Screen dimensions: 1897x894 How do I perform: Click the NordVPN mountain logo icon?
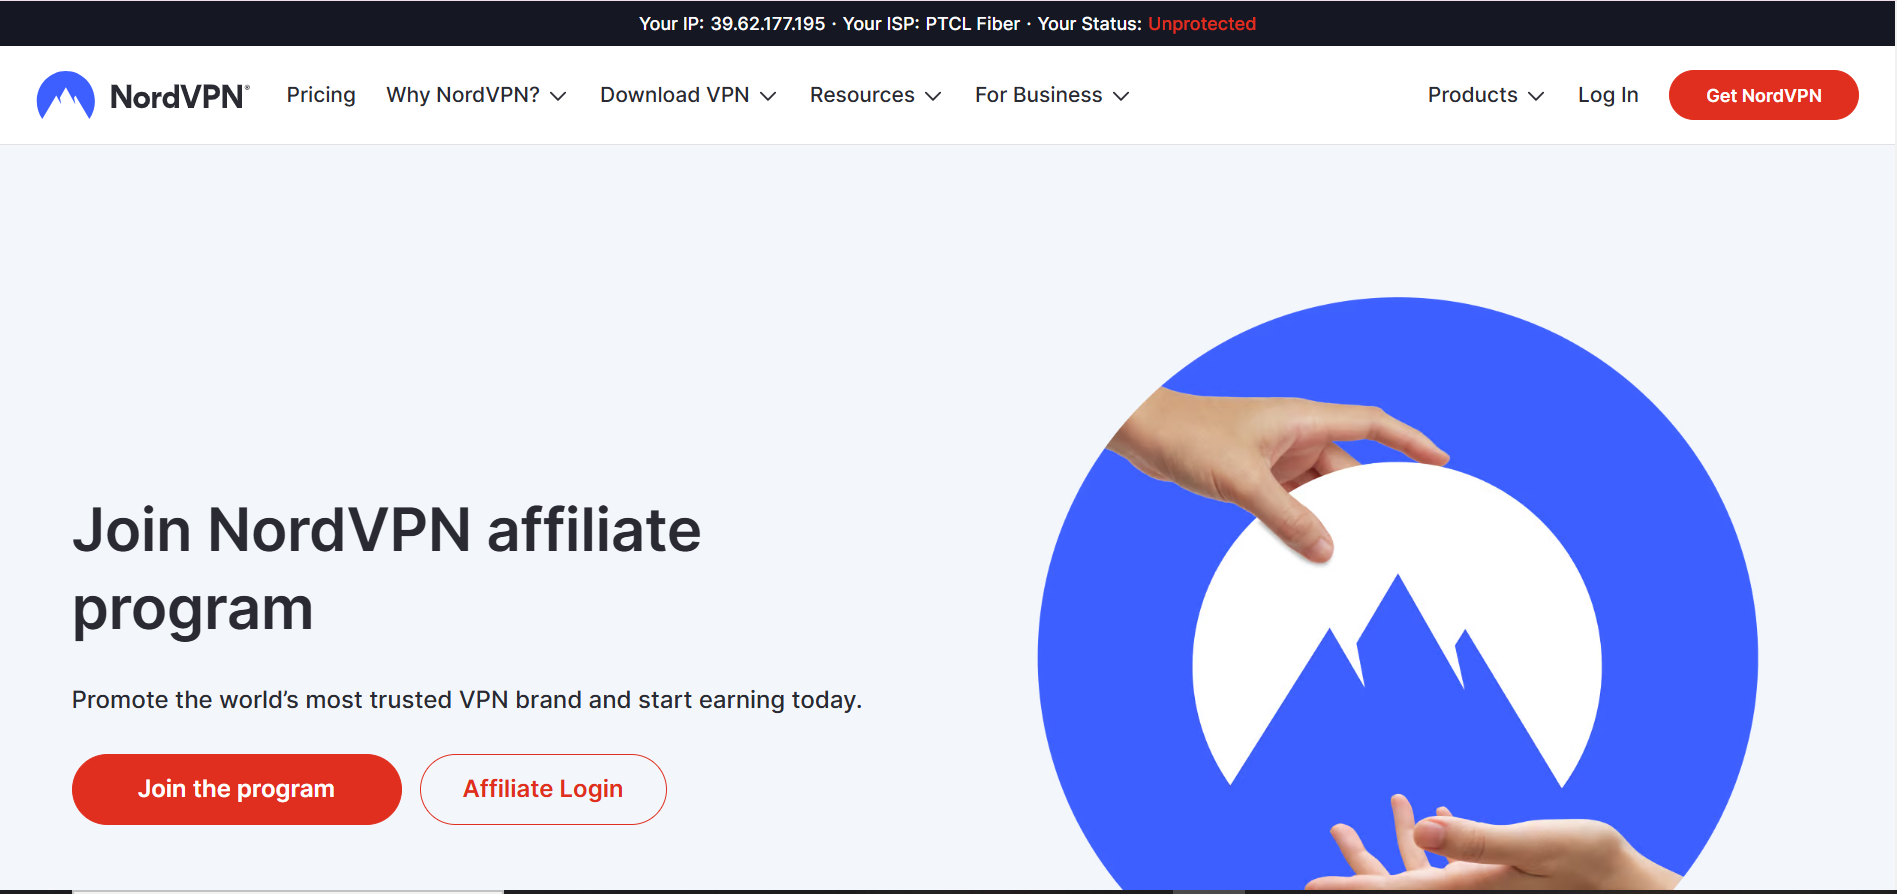66,96
